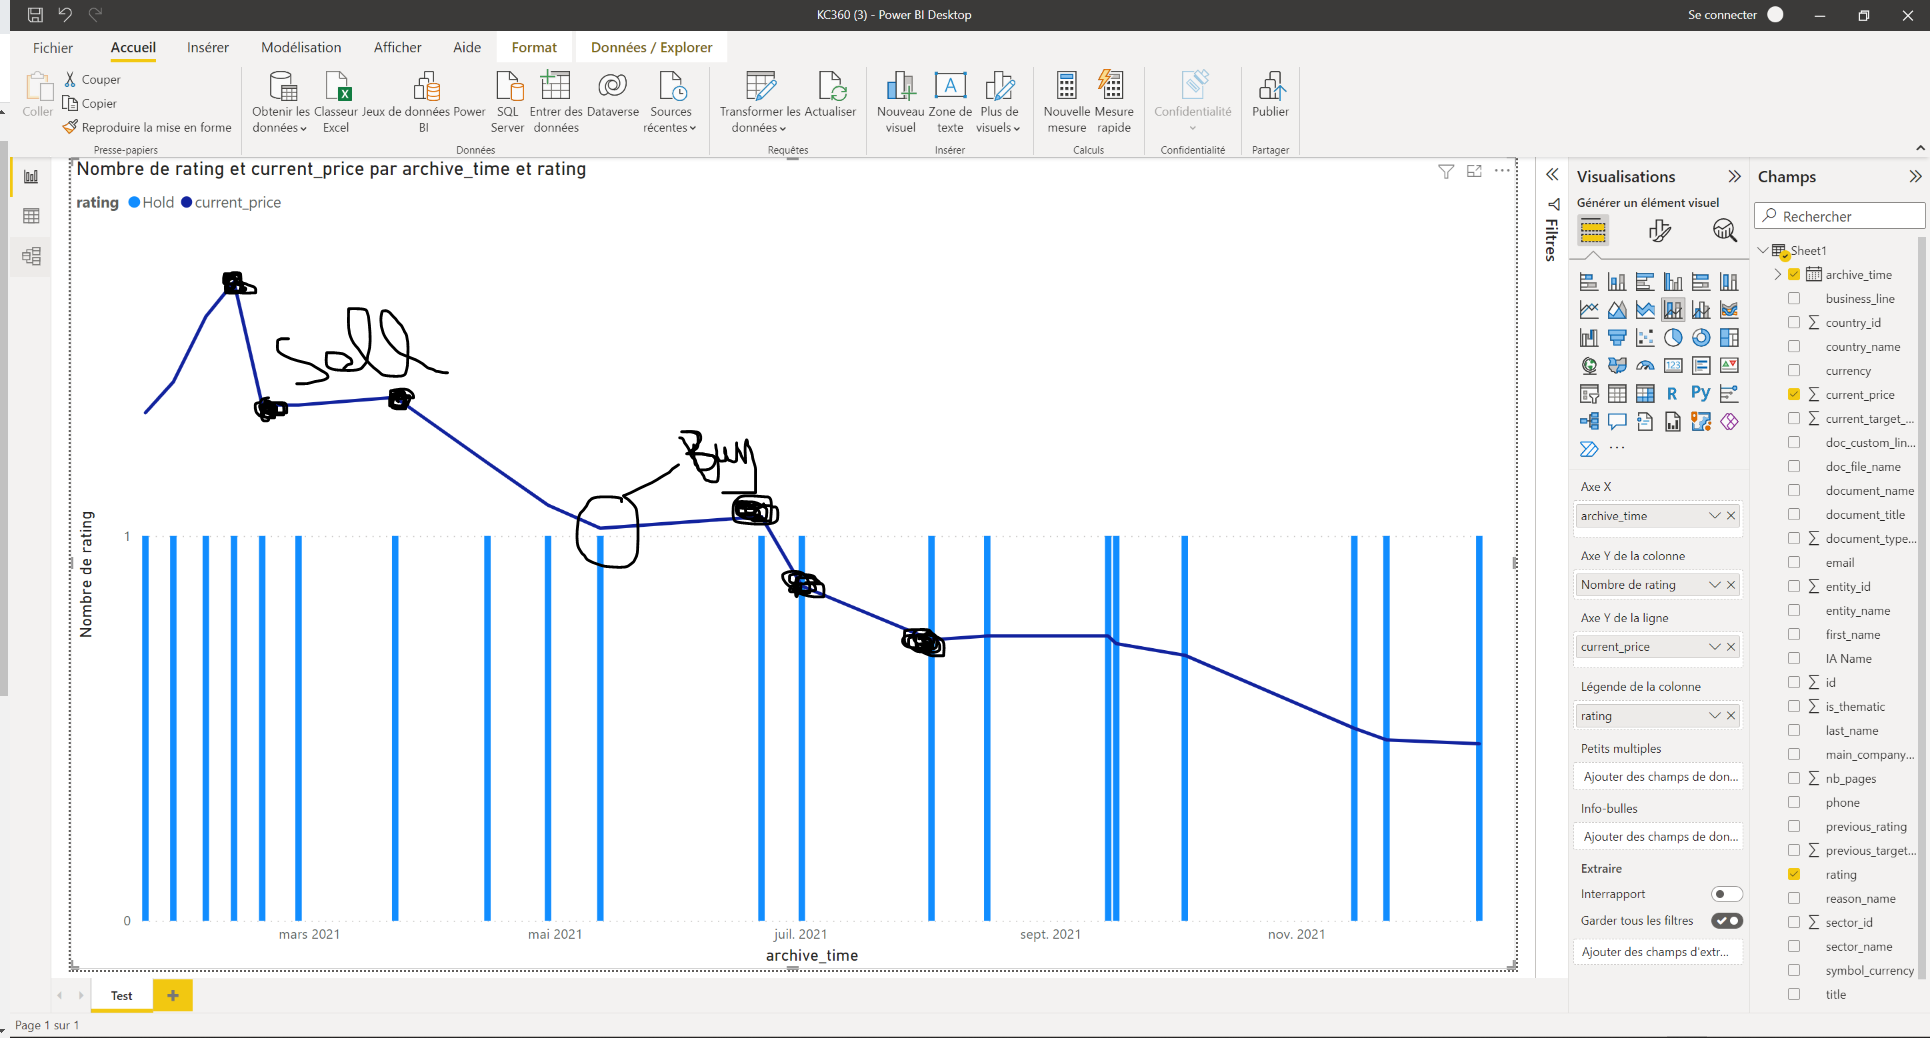Switch to the Insérer ribbon tab

point(208,47)
